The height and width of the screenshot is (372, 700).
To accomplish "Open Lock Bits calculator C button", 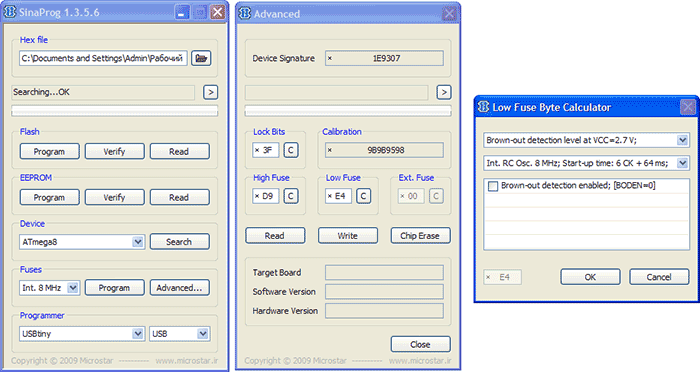I will click(x=291, y=150).
